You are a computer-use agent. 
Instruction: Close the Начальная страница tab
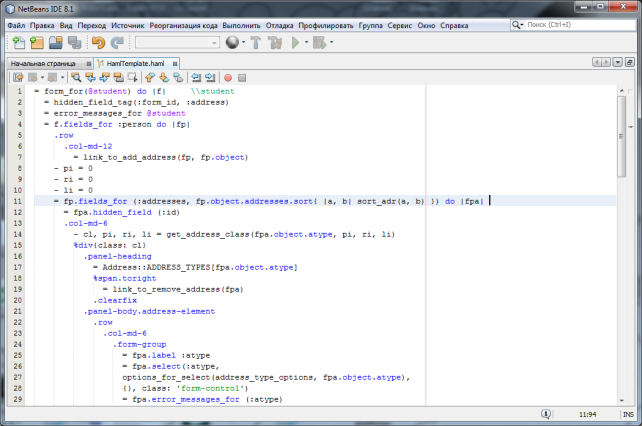(x=88, y=64)
